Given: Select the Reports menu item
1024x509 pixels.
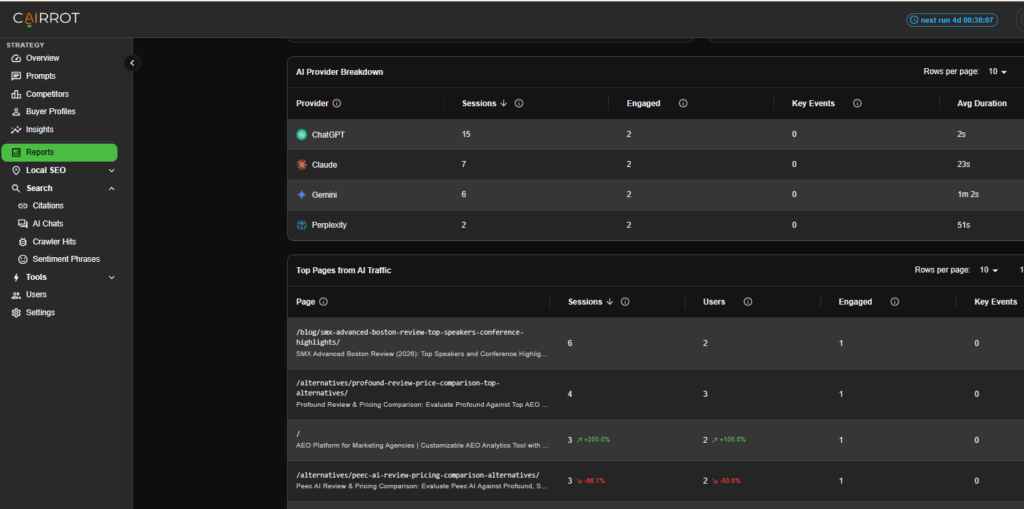Looking at the screenshot, I should [59, 152].
